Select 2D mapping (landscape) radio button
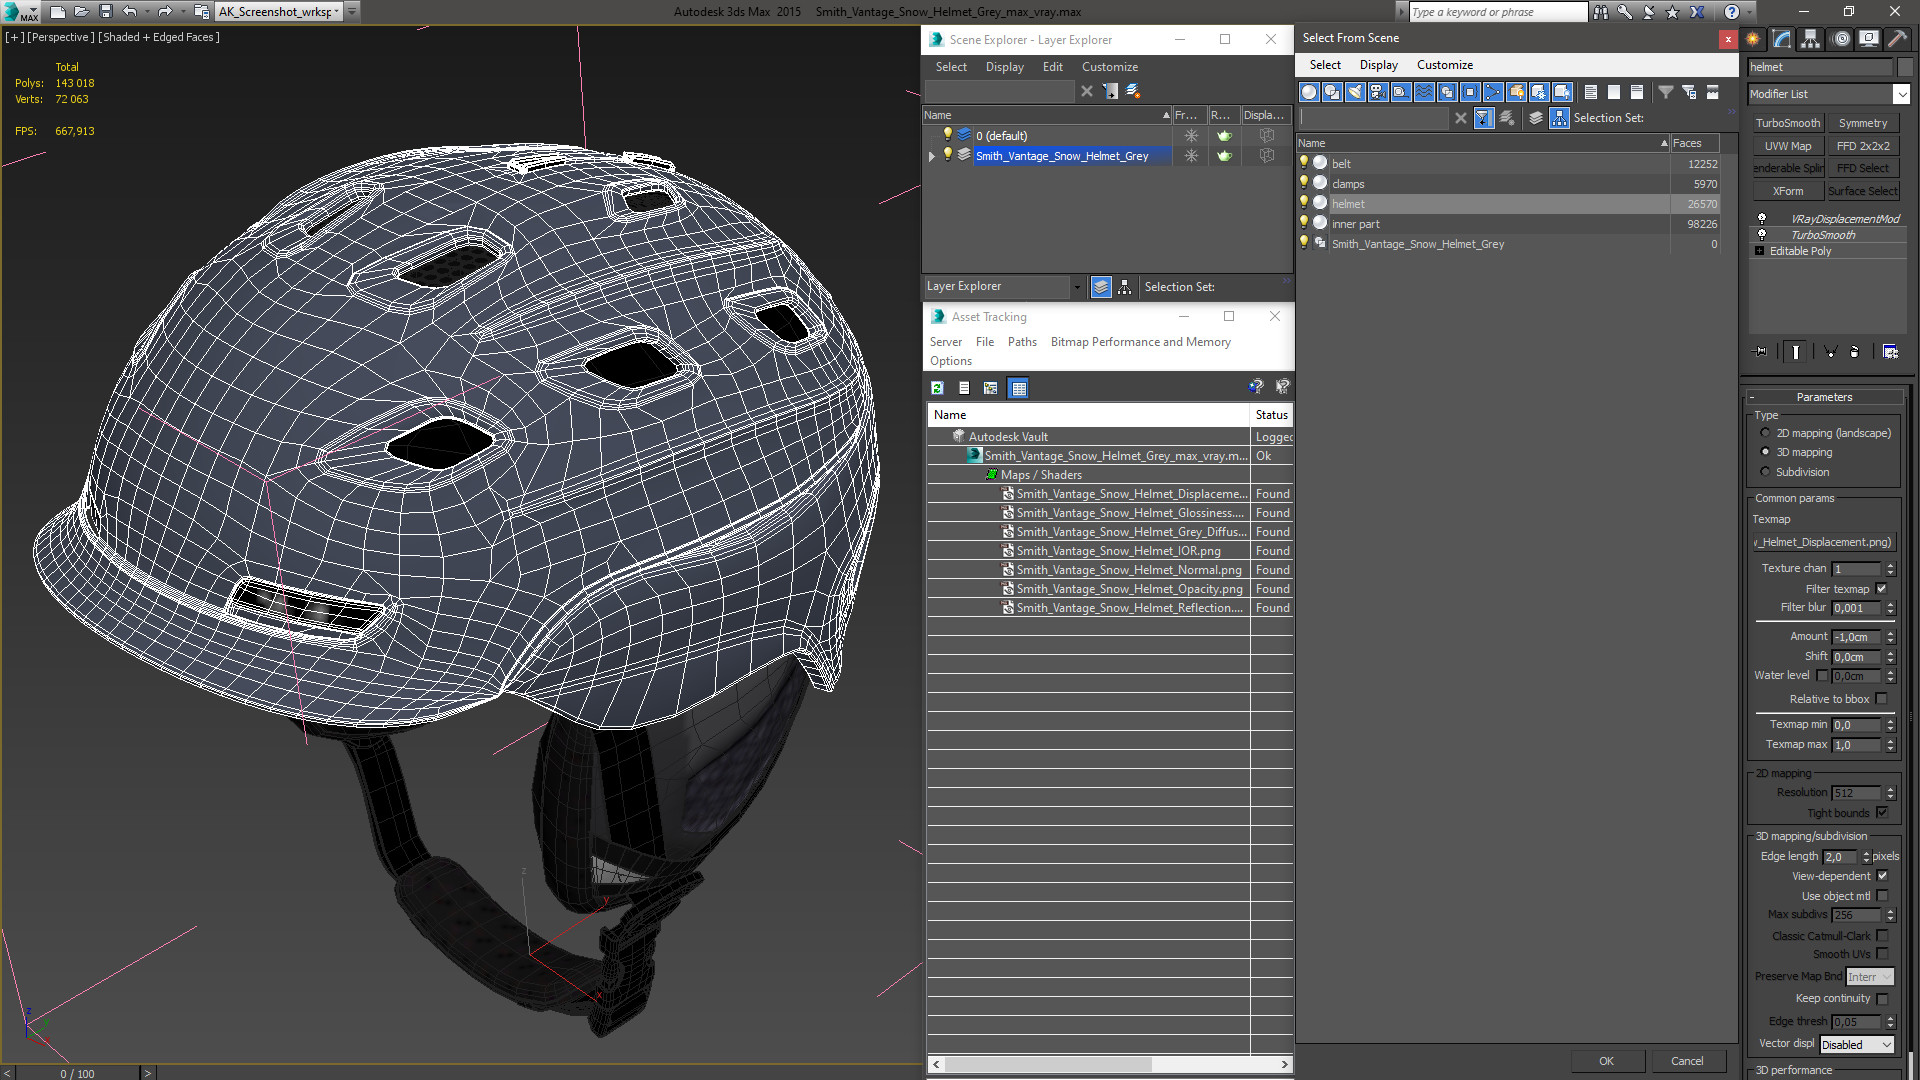The height and width of the screenshot is (1080, 1920). [1765, 433]
